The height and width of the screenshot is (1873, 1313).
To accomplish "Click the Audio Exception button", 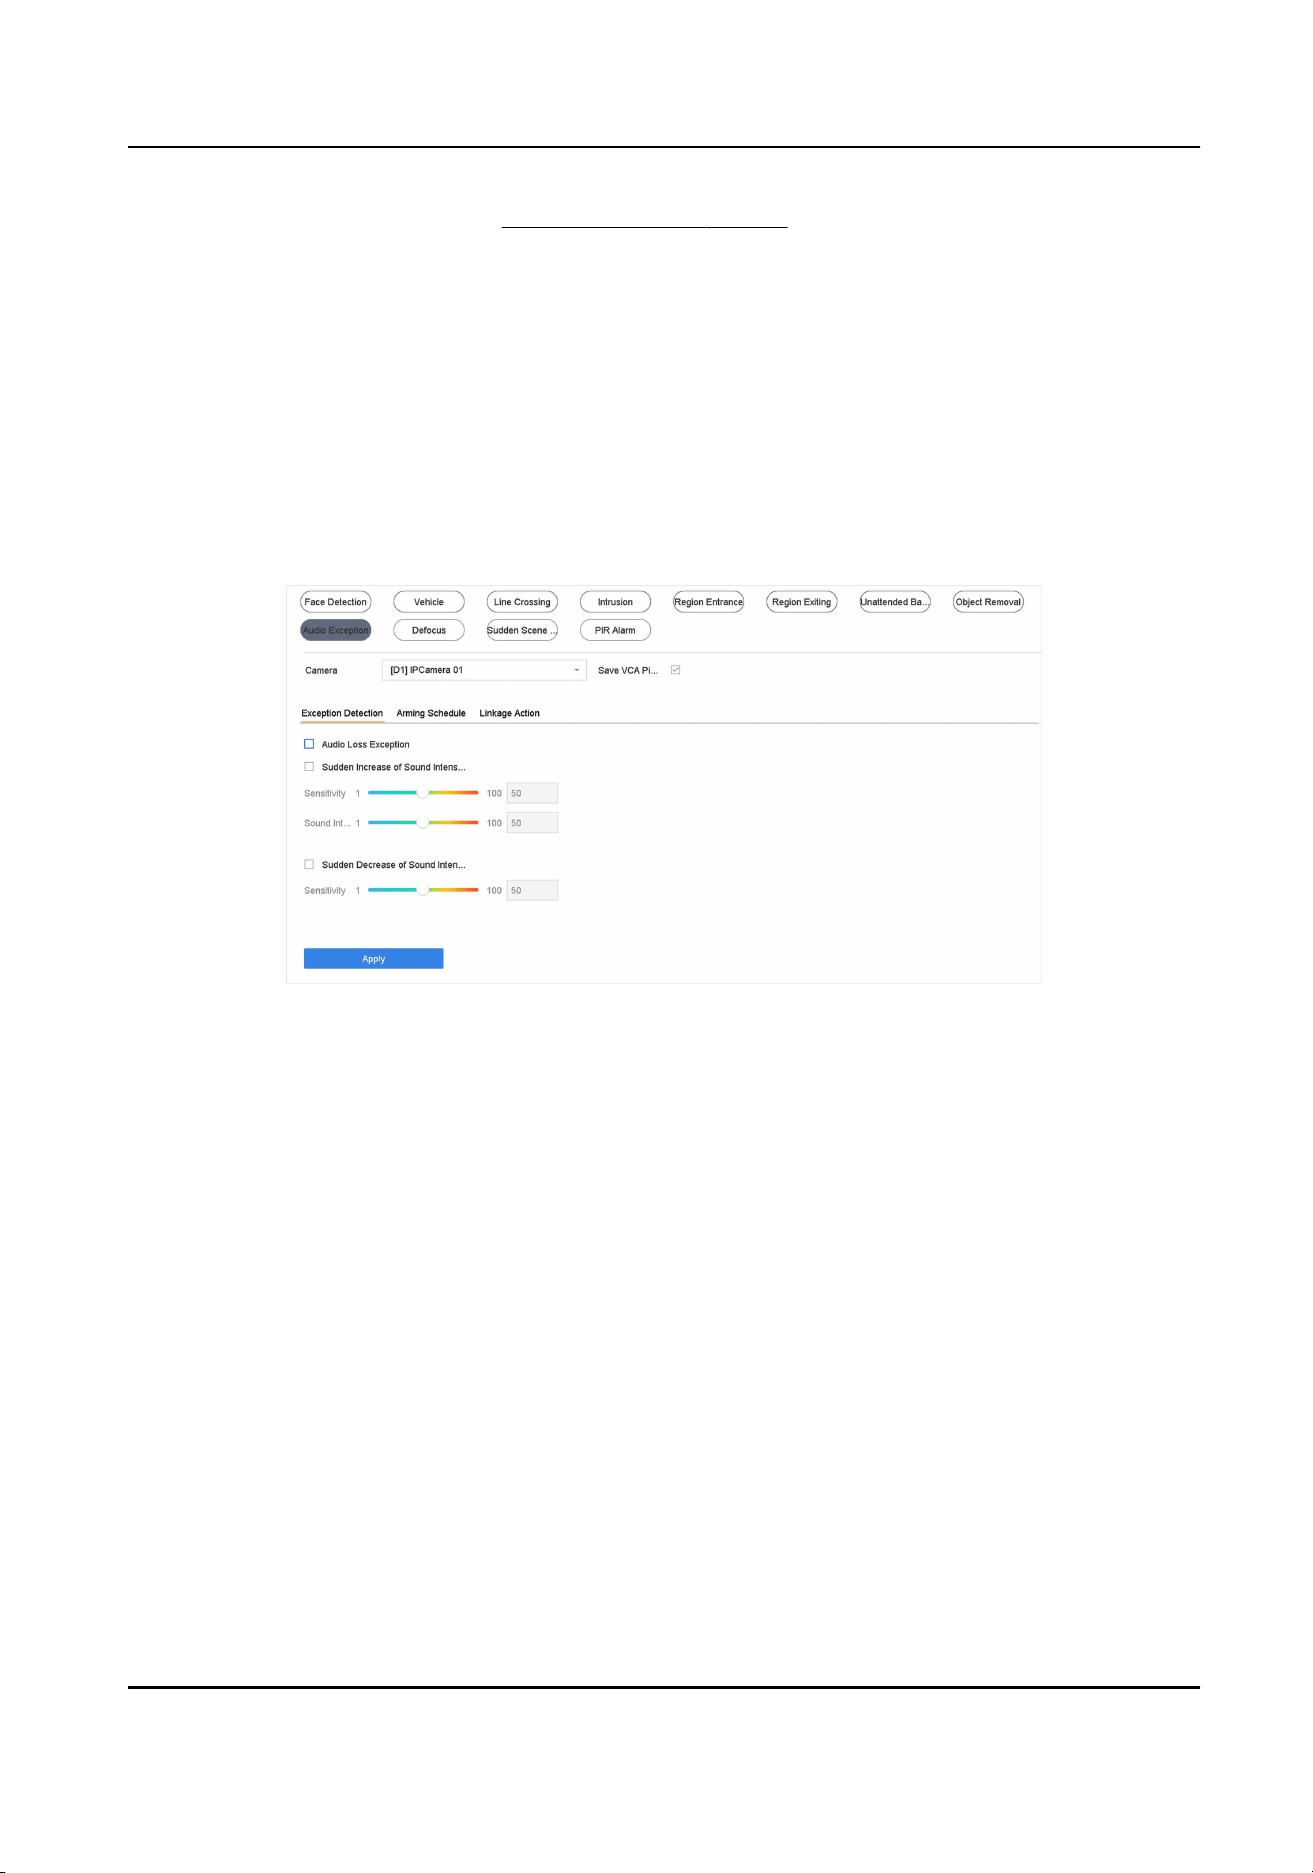I will [335, 630].
